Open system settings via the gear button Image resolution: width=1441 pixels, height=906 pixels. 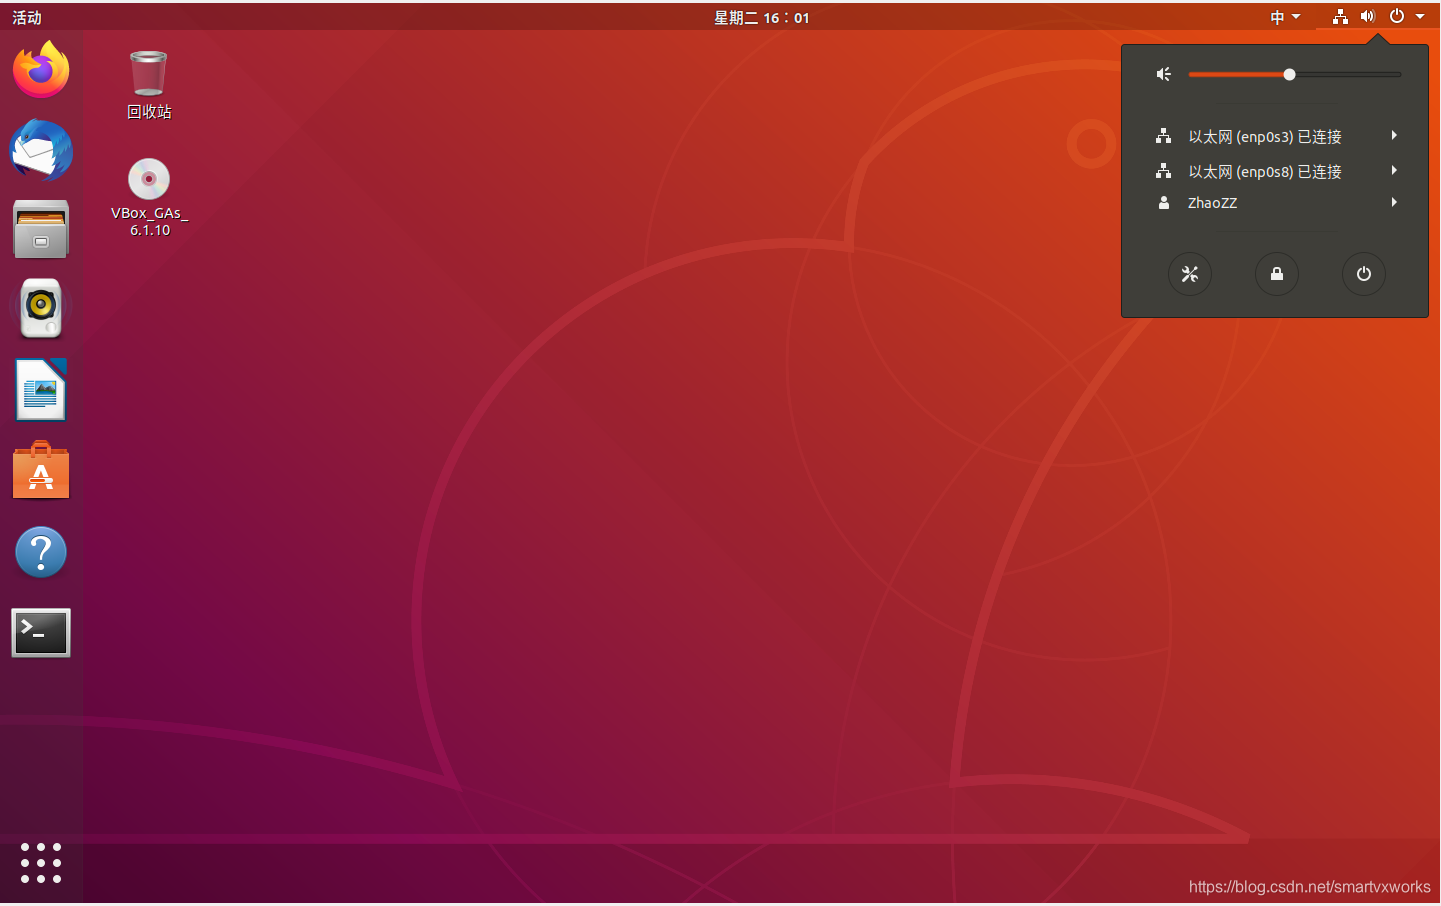tap(1190, 274)
